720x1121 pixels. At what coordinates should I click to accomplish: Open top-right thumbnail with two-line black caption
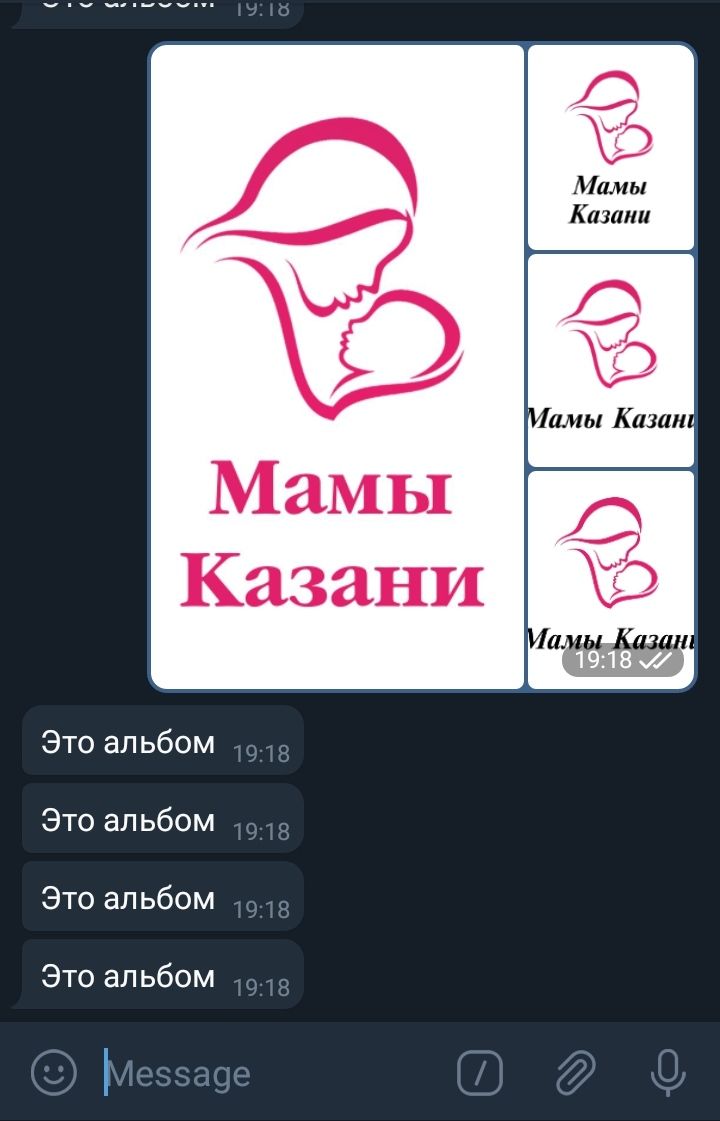point(611,147)
